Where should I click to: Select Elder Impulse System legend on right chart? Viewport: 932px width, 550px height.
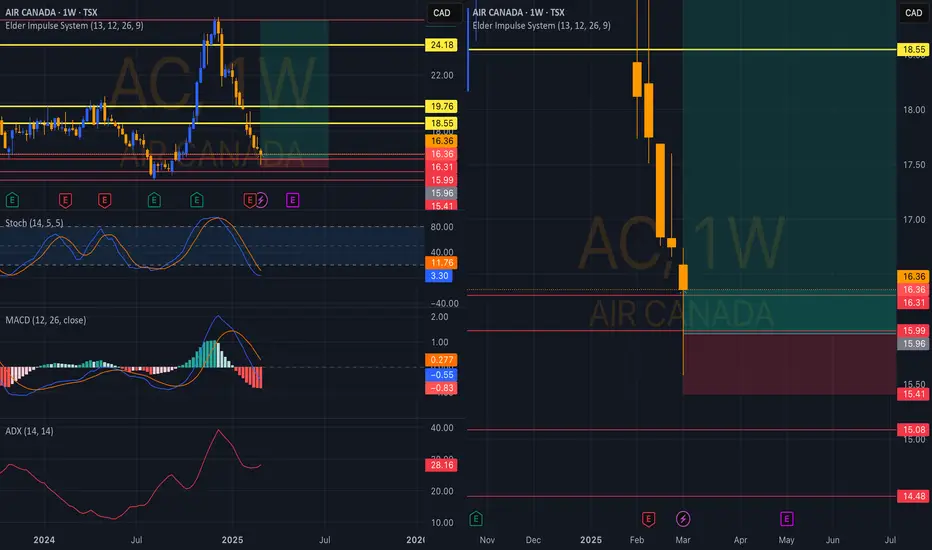click(x=541, y=26)
